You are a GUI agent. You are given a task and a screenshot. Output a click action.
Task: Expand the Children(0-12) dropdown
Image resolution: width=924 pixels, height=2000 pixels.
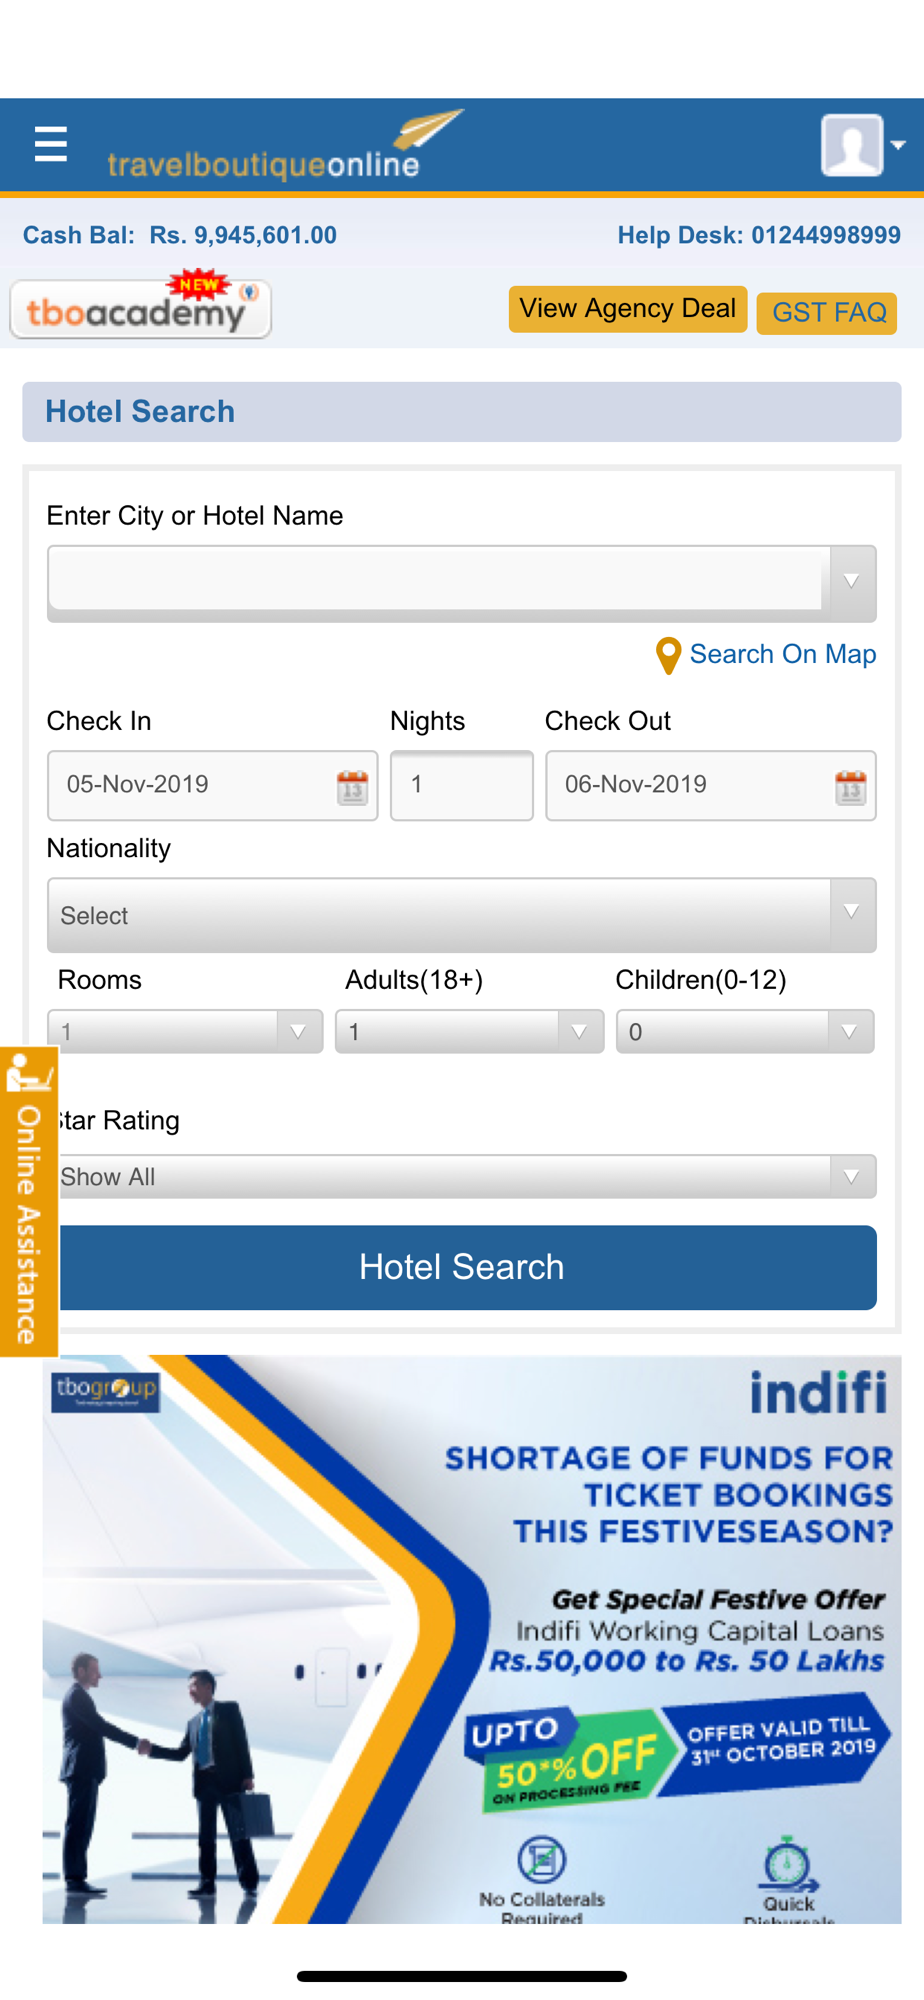[x=745, y=1031]
